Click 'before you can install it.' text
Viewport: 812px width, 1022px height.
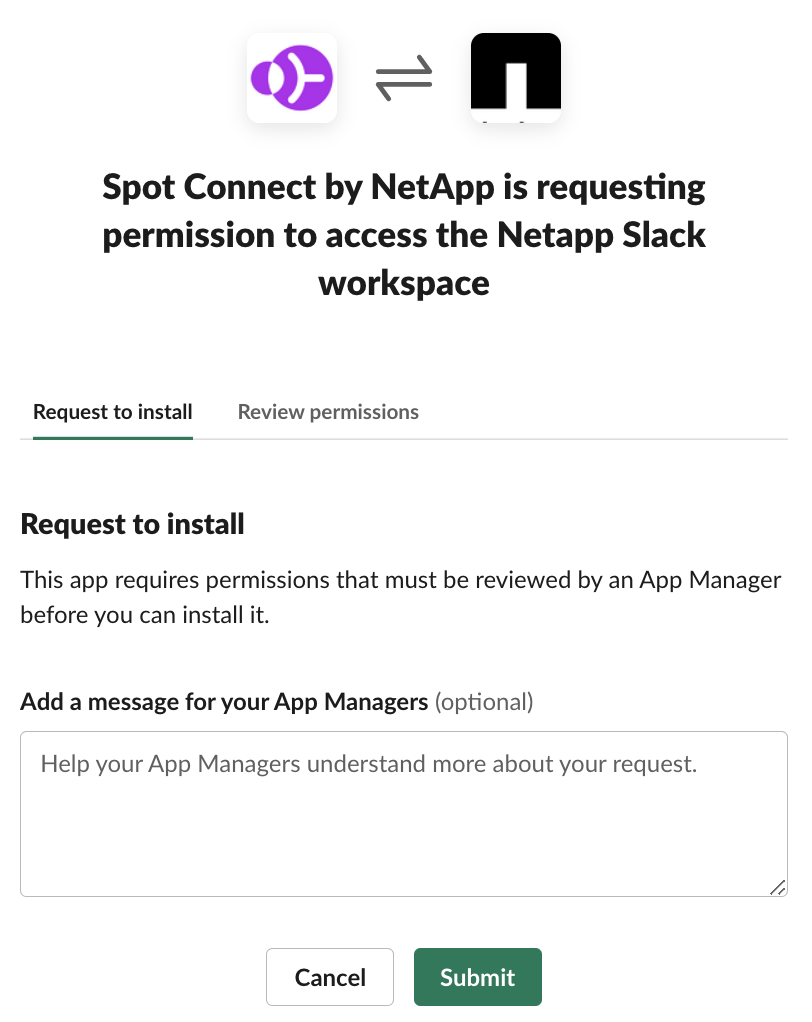click(145, 615)
